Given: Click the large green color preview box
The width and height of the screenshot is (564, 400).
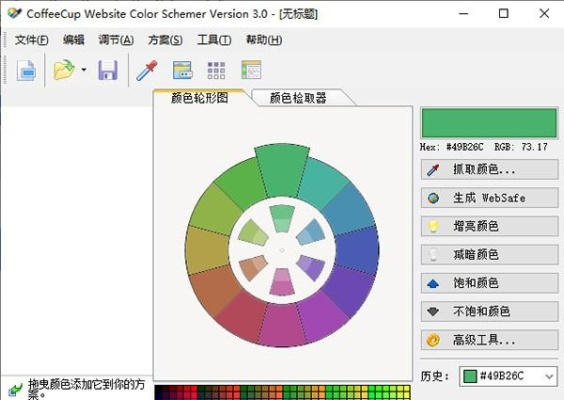Looking at the screenshot, I should pos(489,123).
